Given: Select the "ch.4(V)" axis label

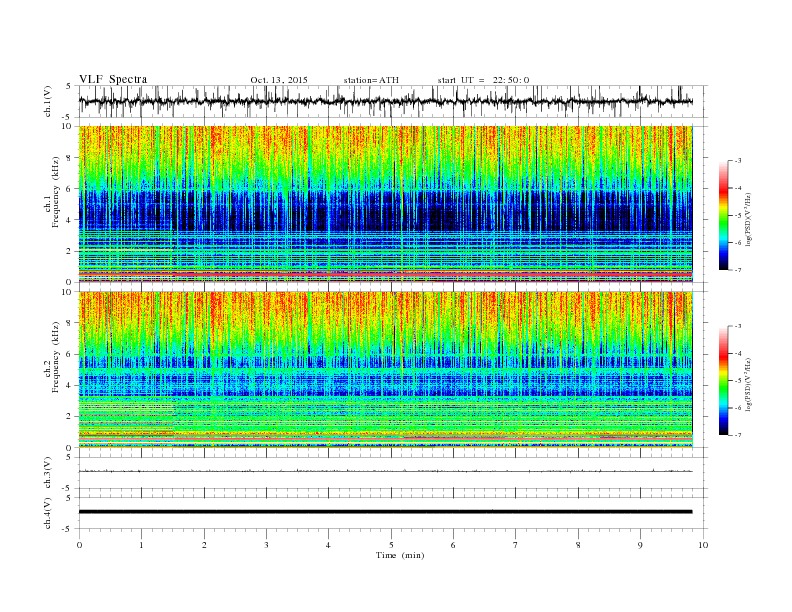Looking at the screenshot, I should 48,513.
